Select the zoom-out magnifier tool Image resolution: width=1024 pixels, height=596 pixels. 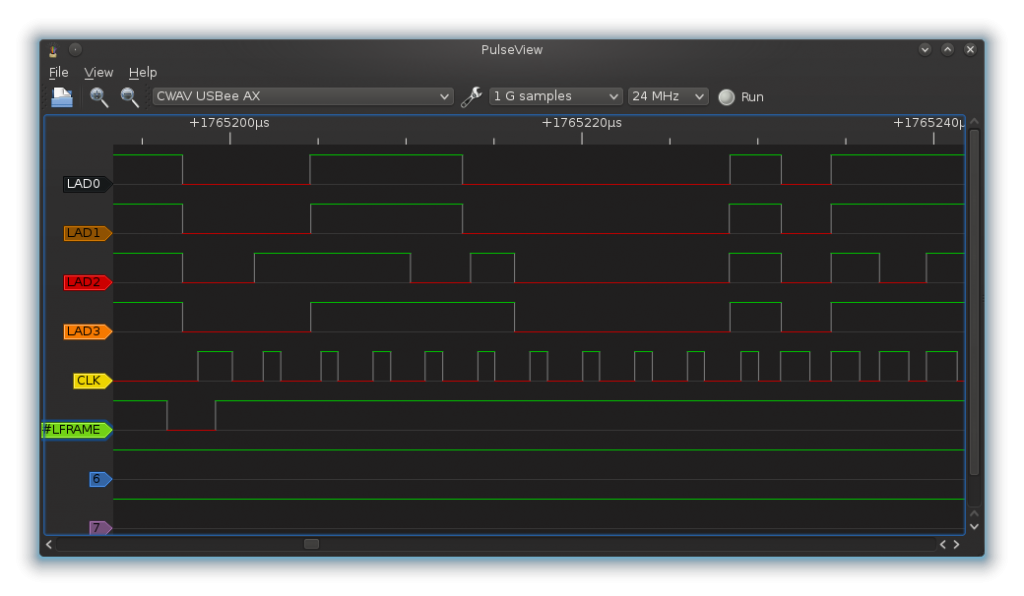coord(129,96)
